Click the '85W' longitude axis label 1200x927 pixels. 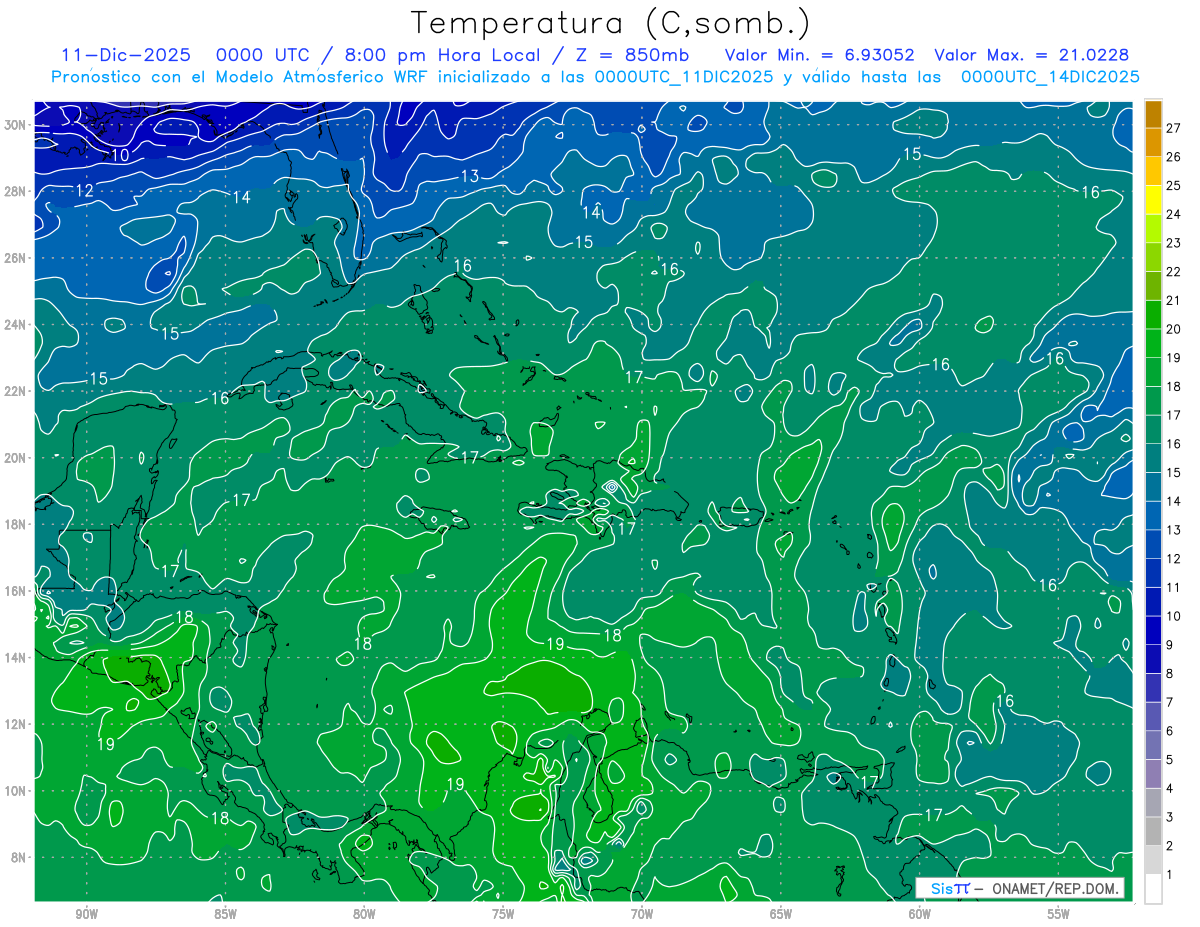[226, 914]
